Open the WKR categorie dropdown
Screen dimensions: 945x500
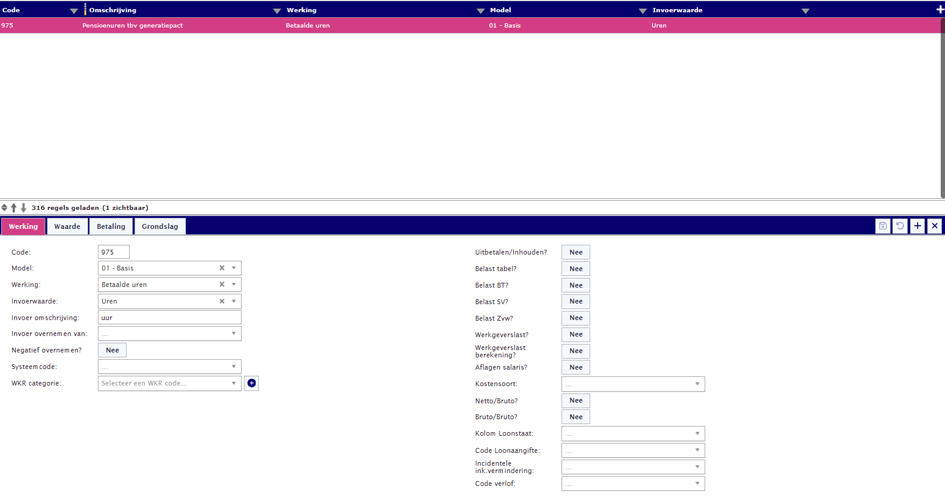click(x=169, y=383)
